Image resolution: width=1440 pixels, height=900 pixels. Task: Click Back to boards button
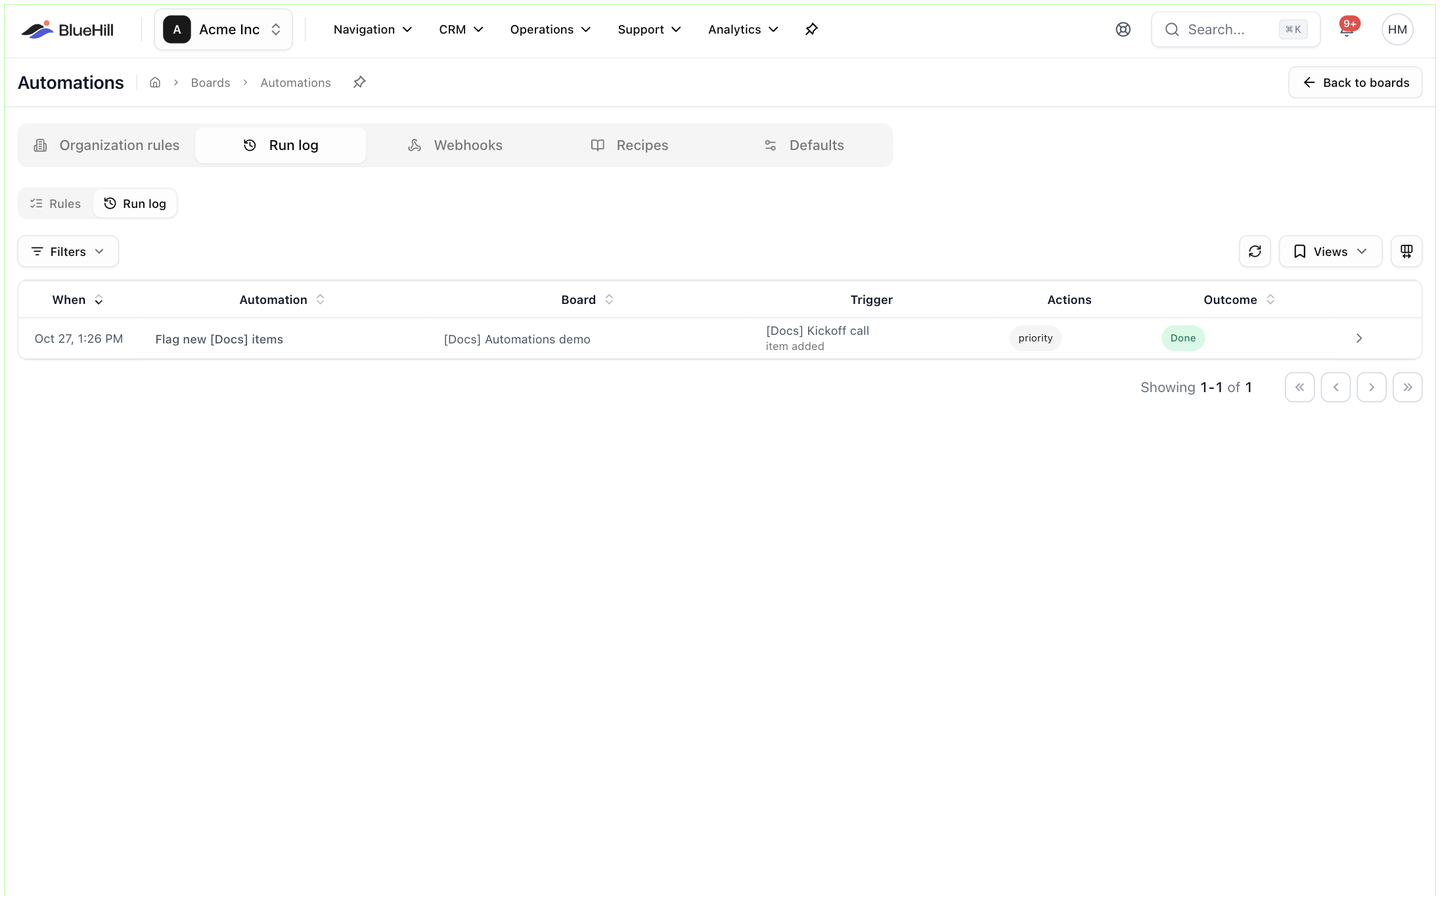click(x=1355, y=83)
